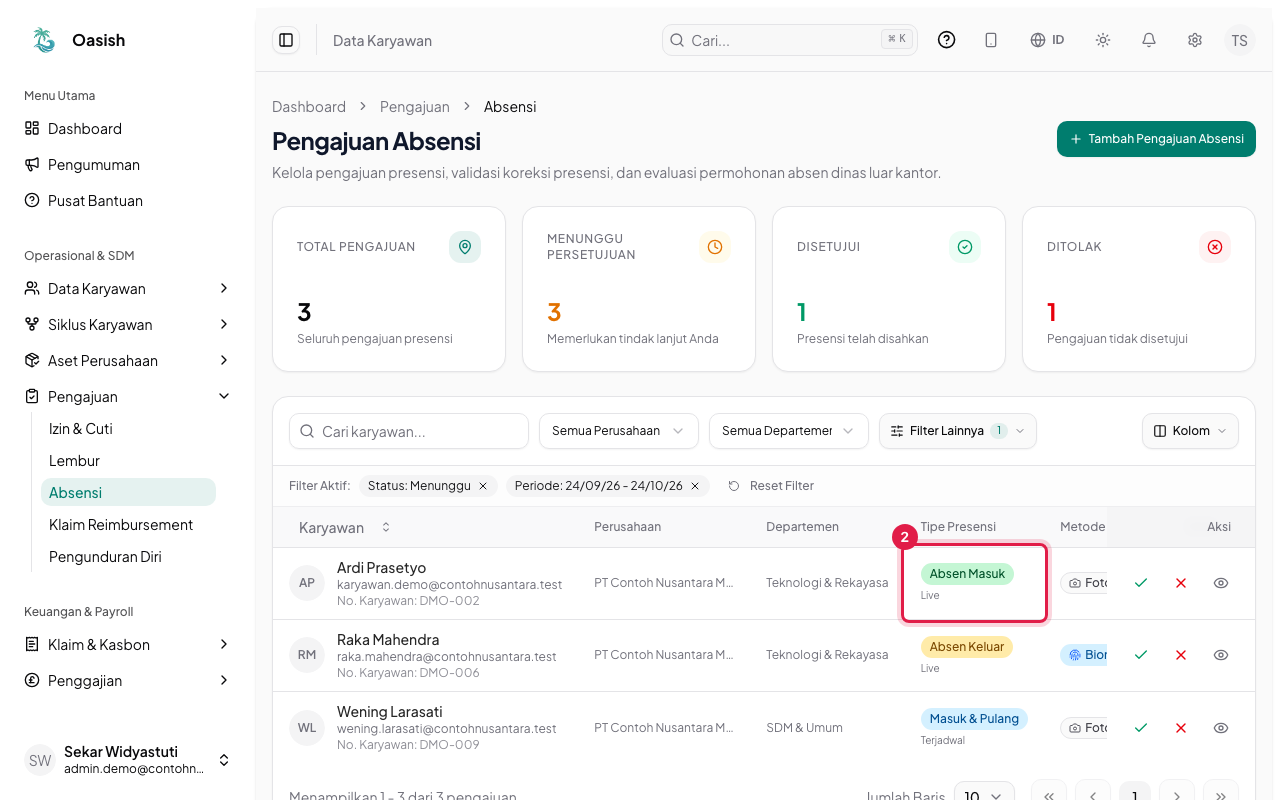
Task: Reject Raka Mahendra's request with red X
Action: (1181, 655)
